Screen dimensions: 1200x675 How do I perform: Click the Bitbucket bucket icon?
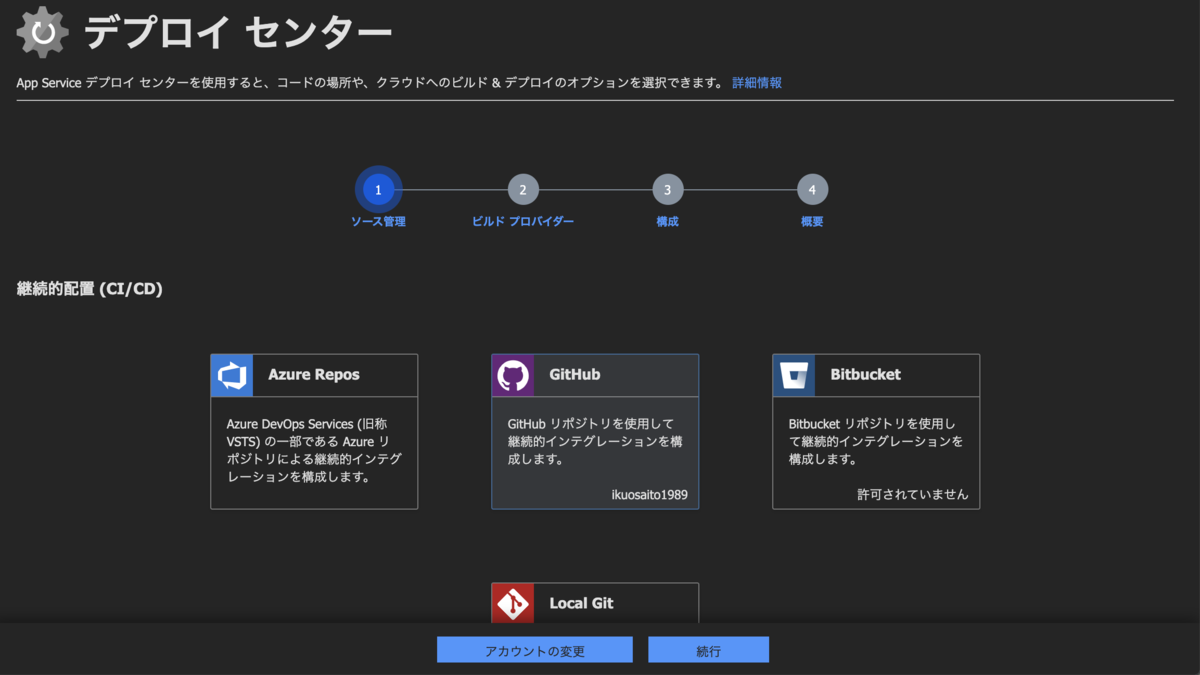tap(794, 375)
